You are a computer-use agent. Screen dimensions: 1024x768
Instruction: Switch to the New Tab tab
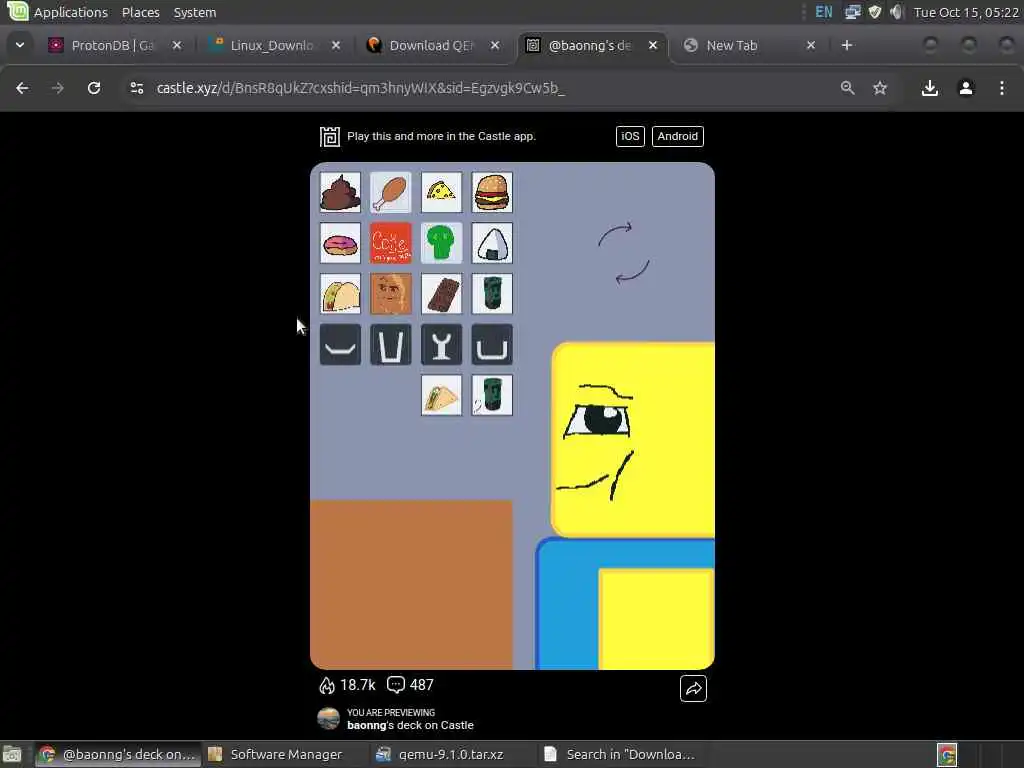[x=731, y=46]
